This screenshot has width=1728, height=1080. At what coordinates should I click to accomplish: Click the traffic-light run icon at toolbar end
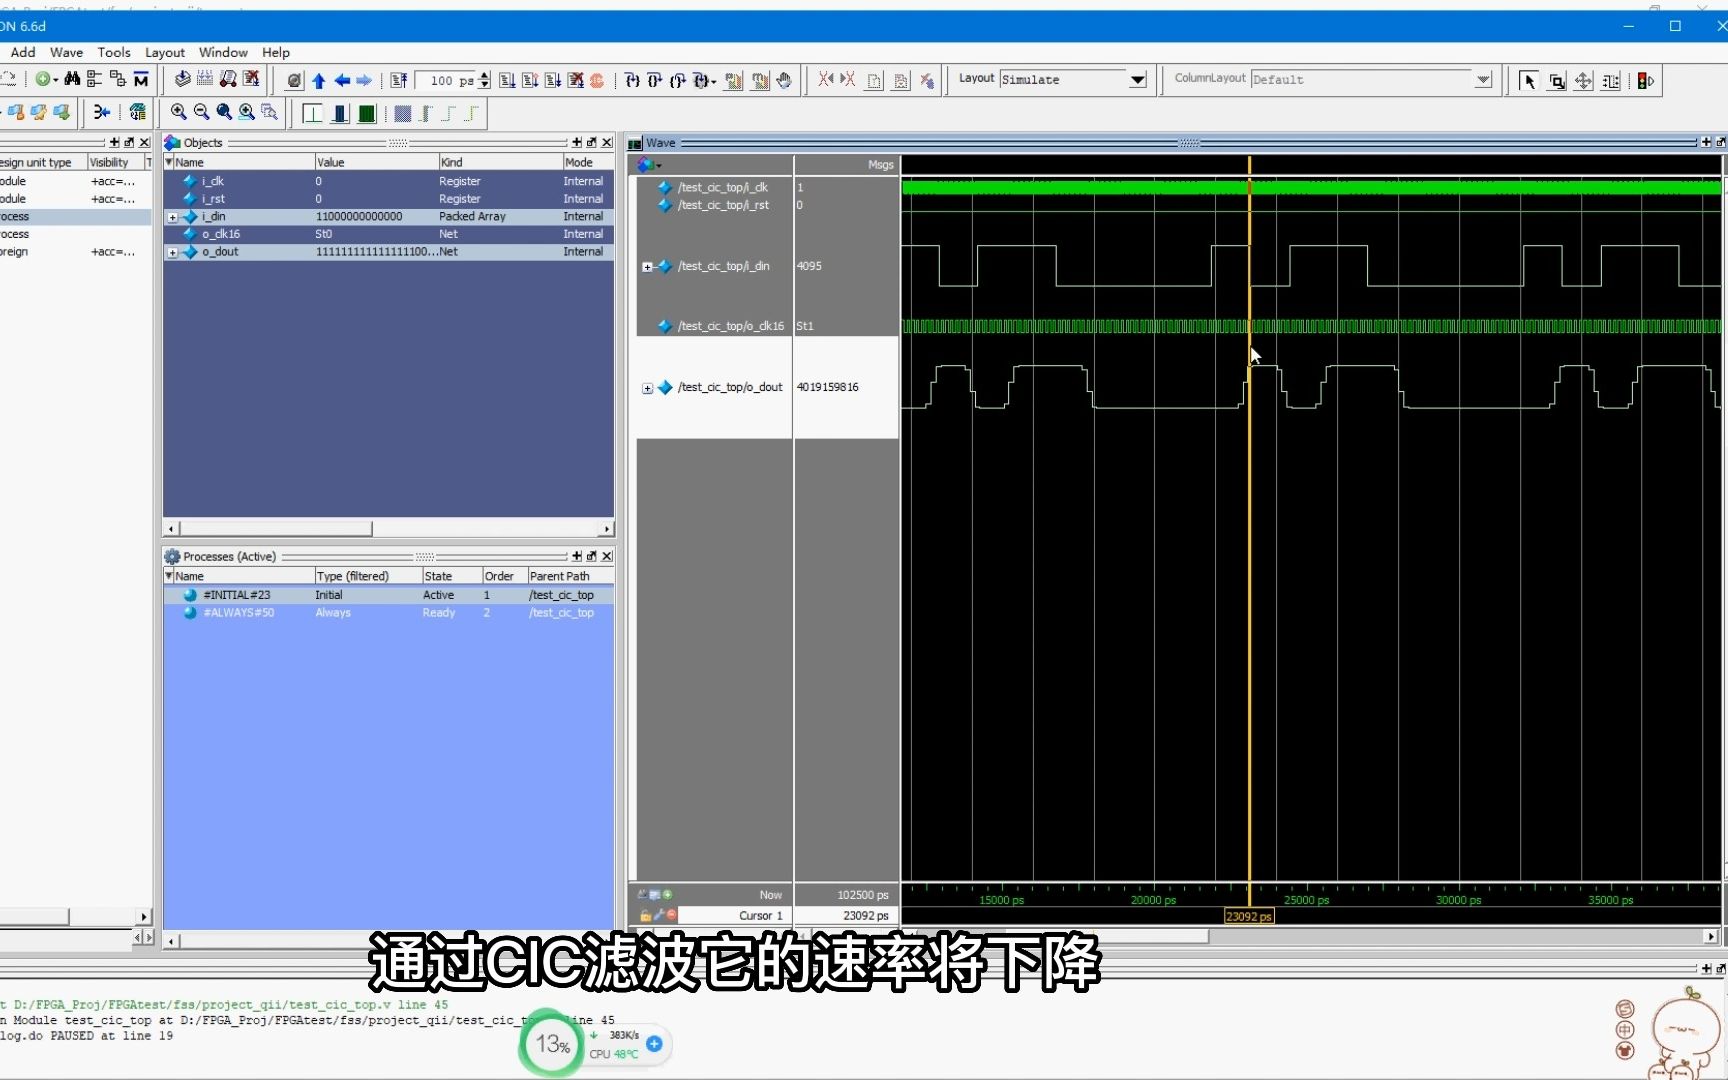(1645, 81)
